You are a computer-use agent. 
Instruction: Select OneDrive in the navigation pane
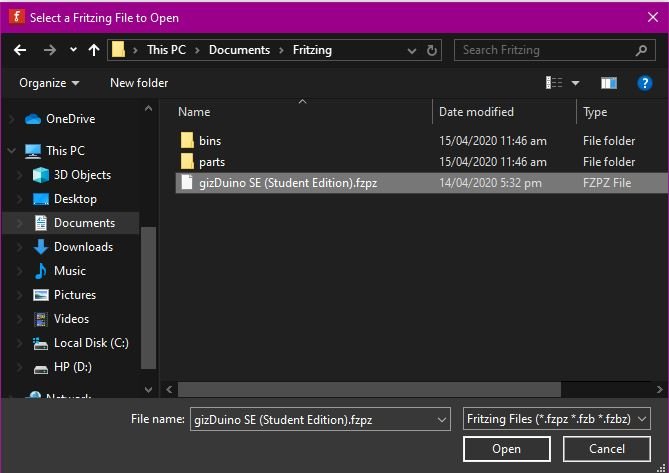pyautogui.click(x=71, y=119)
